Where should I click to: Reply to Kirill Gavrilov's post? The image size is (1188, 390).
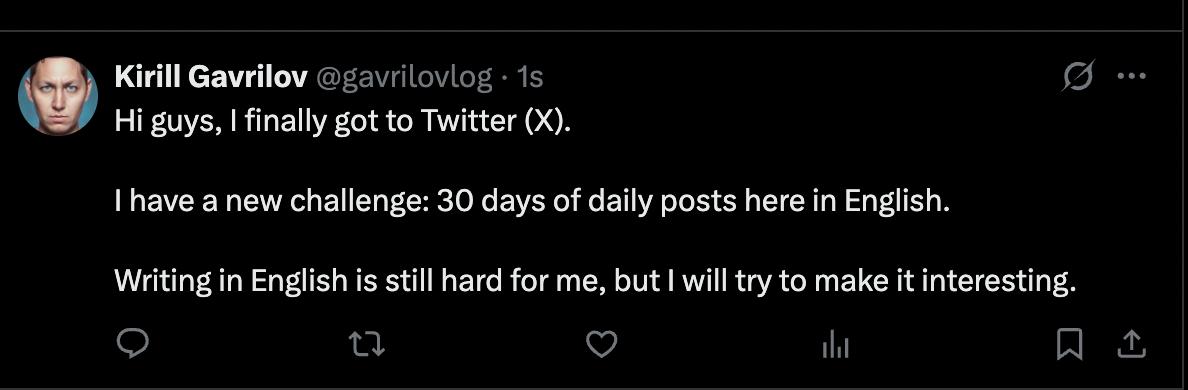(x=132, y=346)
